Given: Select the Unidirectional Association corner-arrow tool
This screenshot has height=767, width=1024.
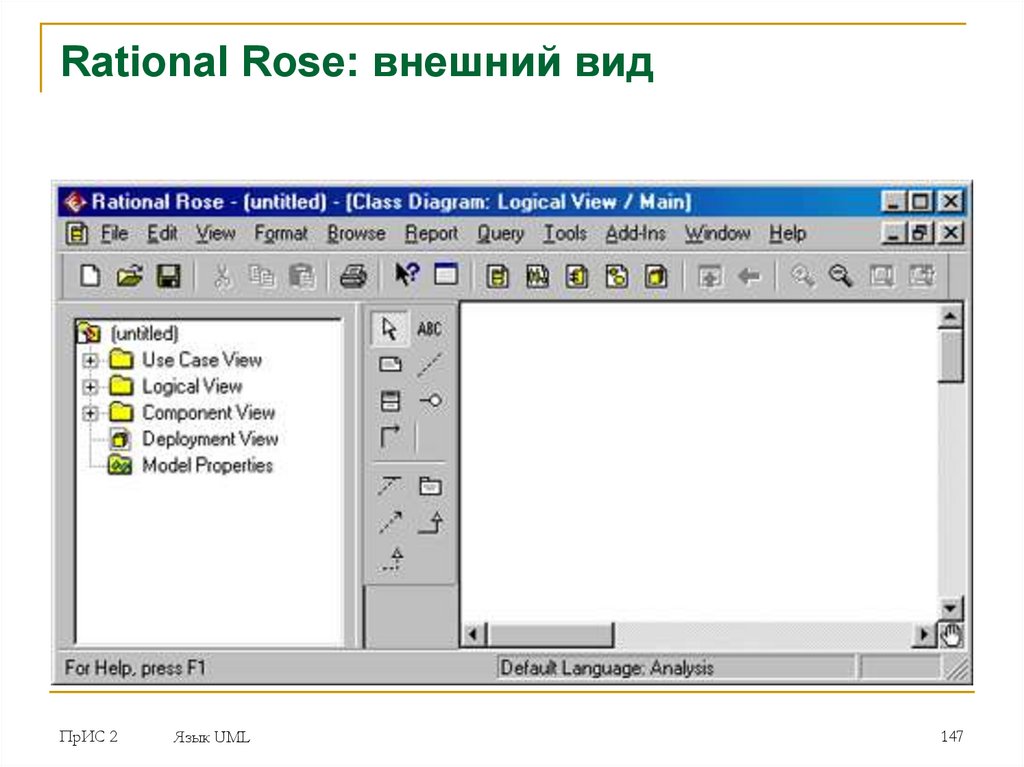Looking at the screenshot, I should (390, 436).
